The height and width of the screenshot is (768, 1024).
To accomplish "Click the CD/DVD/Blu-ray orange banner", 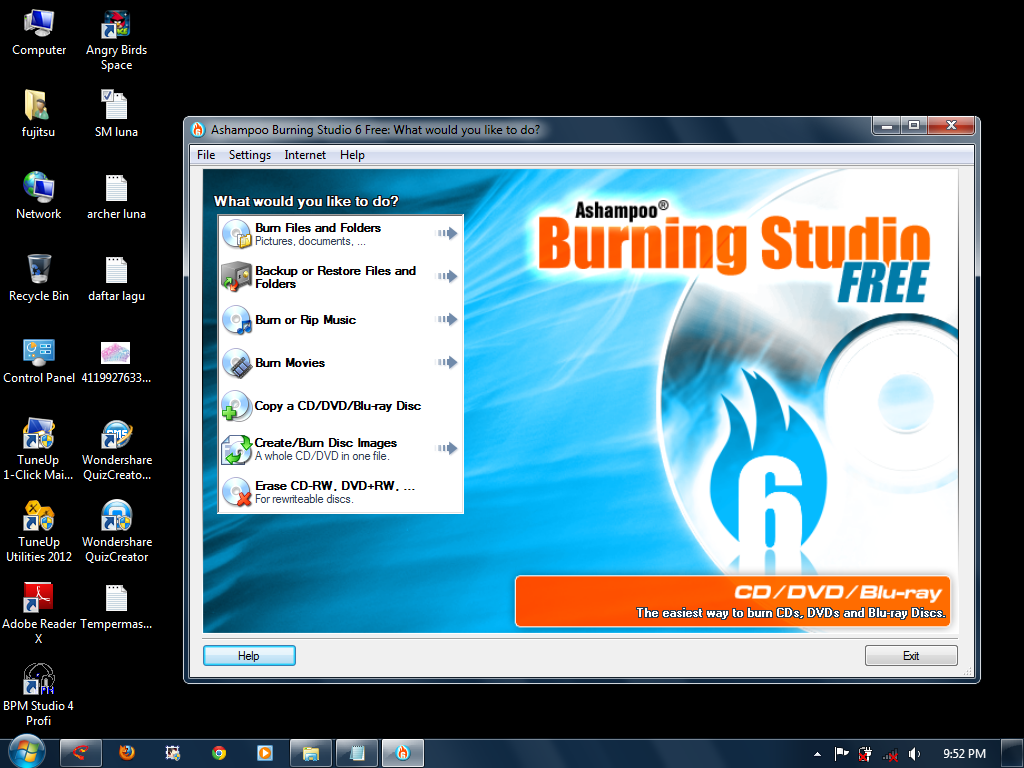I will 733,601.
